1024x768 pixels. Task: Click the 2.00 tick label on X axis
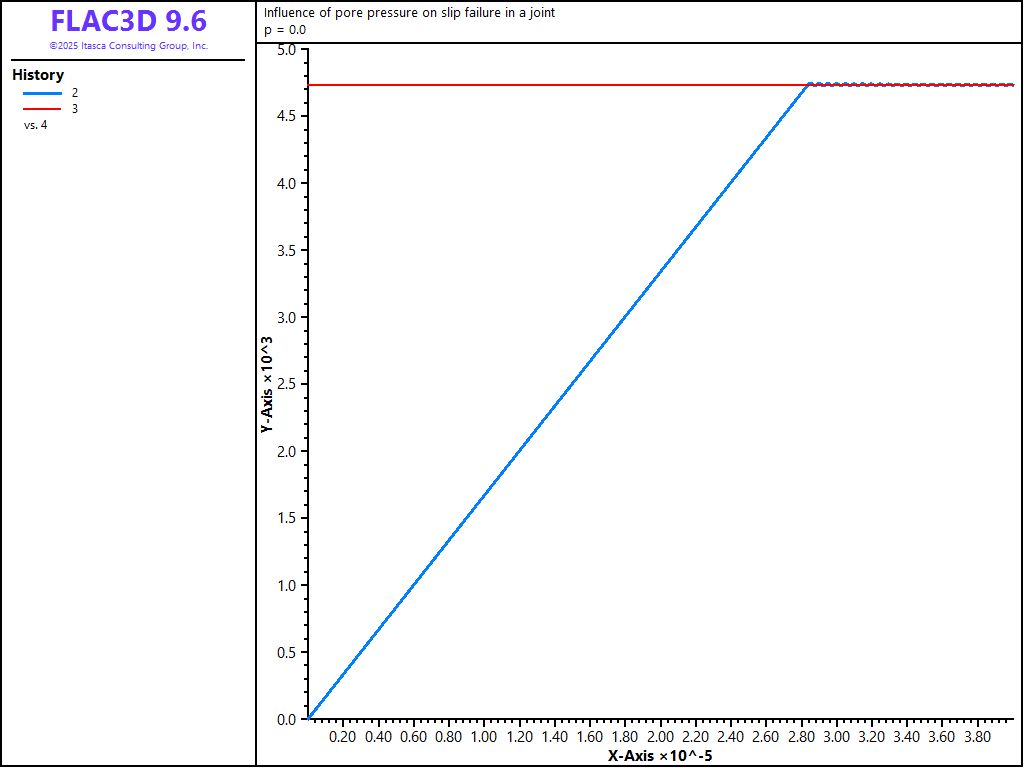click(659, 737)
